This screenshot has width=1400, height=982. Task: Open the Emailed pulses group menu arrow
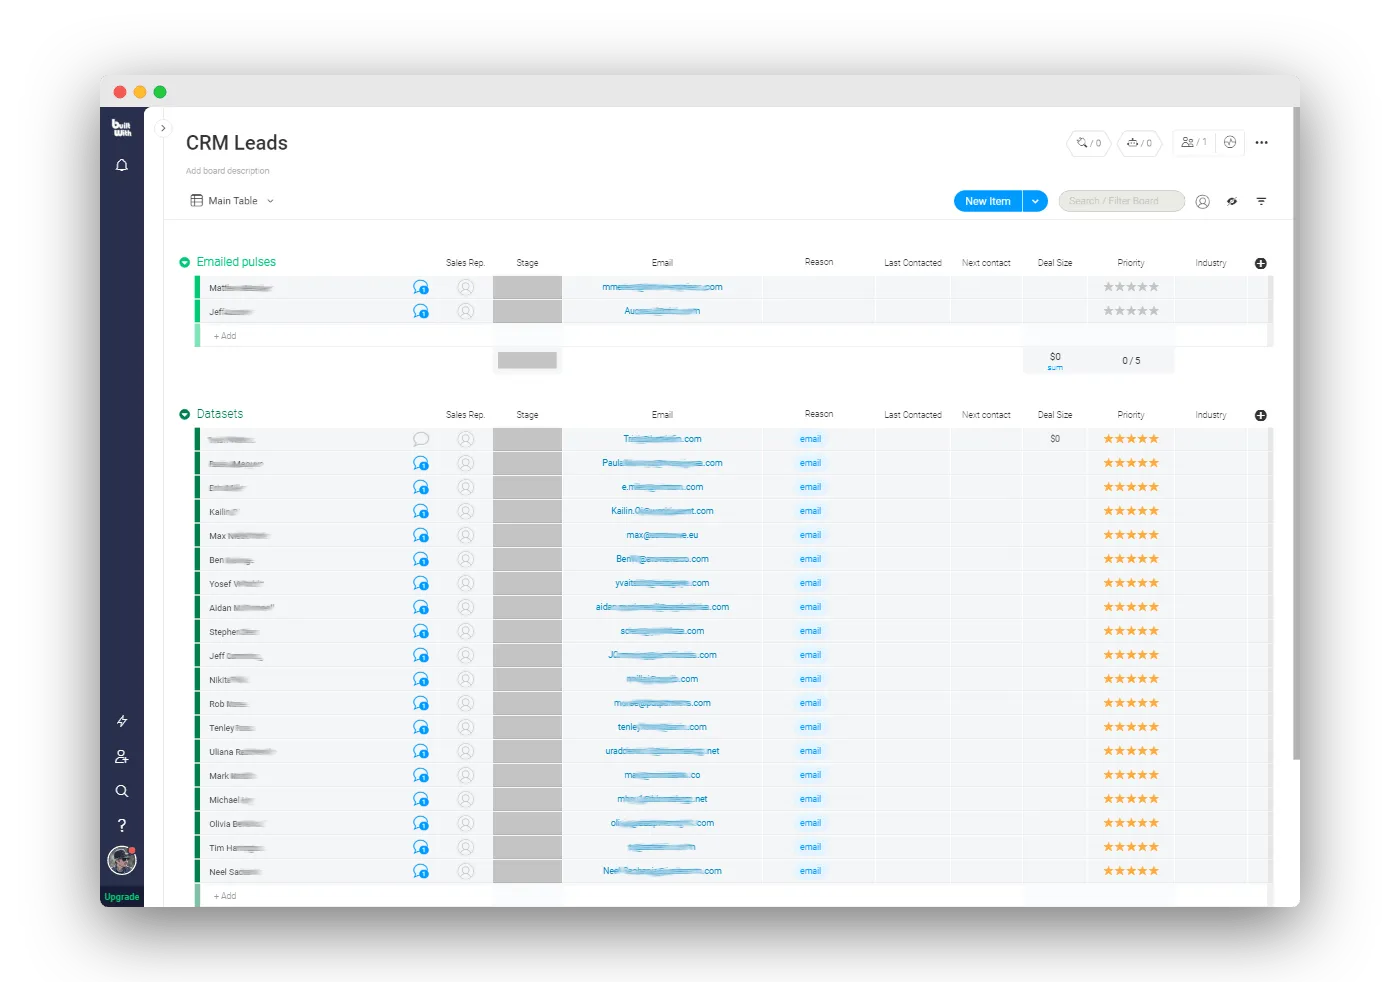pyautogui.click(x=184, y=262)
